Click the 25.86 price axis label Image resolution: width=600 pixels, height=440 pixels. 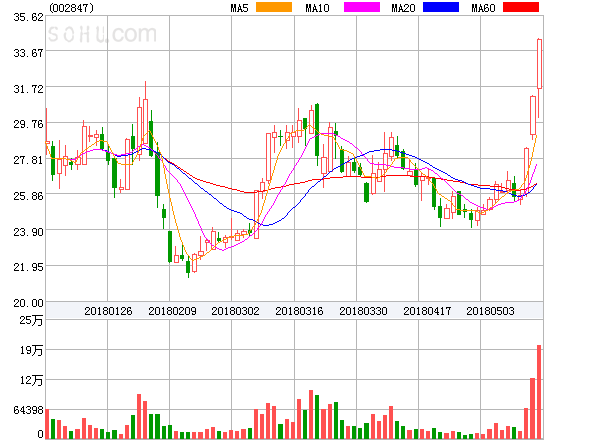pos(28,196)
